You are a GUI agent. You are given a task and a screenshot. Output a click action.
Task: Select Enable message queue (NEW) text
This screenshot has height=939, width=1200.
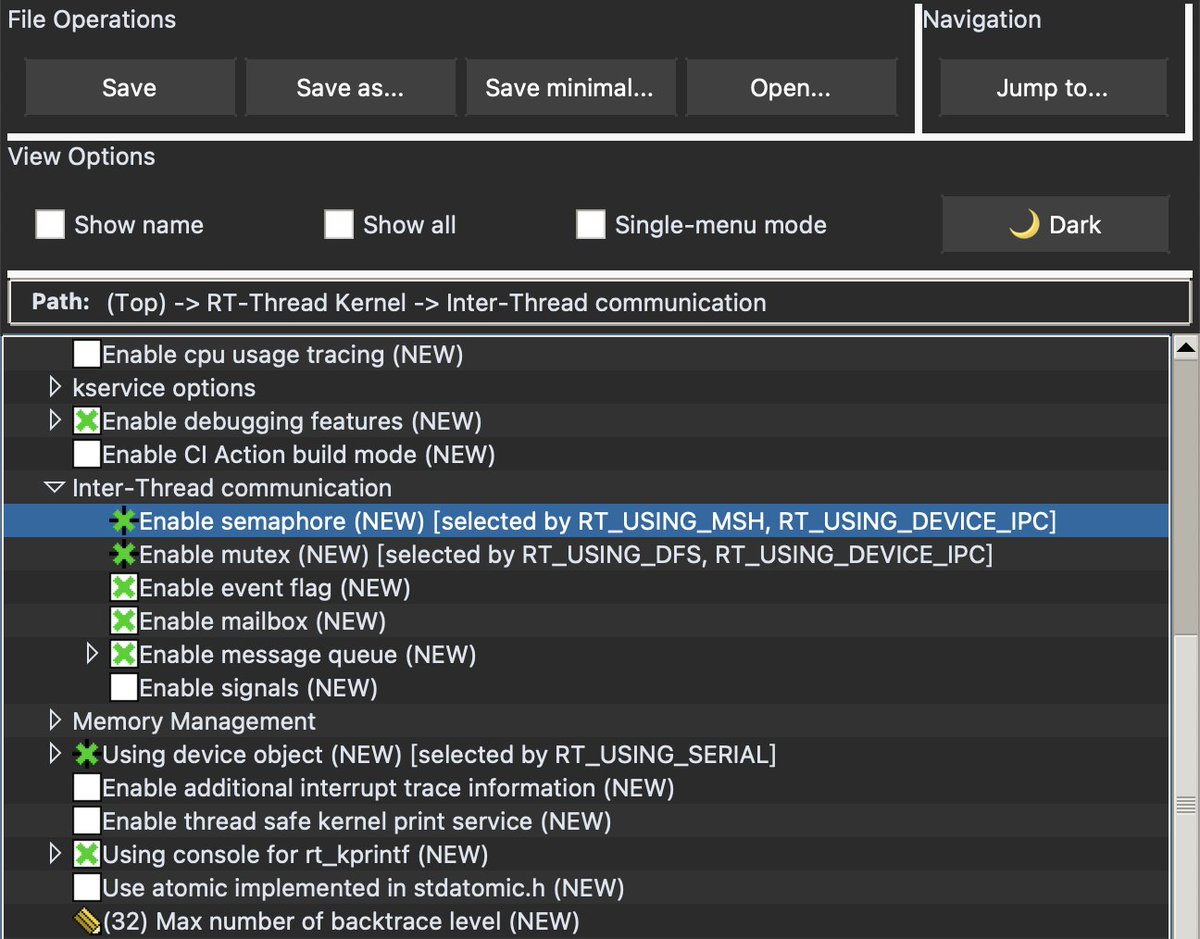pyautogui.click(x=307, y=655)
